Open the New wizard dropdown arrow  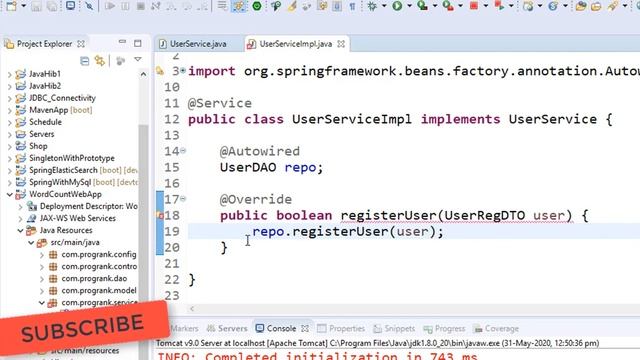click(23, 6)
